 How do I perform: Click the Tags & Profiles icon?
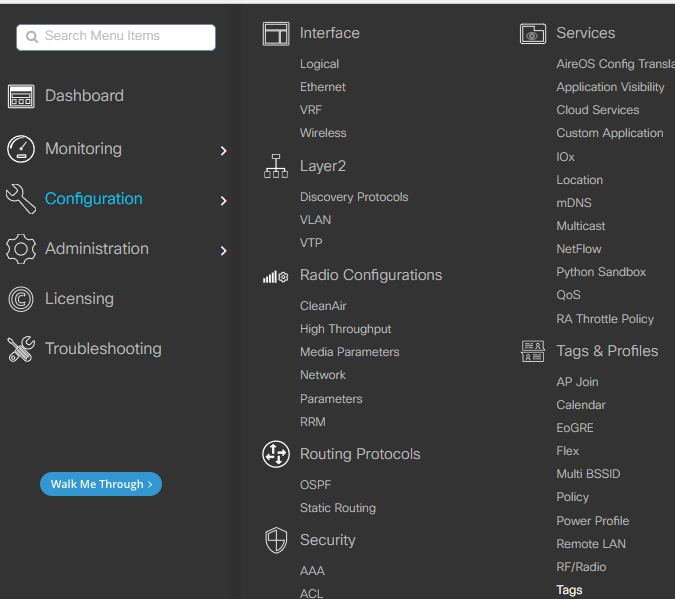point(533,351)
